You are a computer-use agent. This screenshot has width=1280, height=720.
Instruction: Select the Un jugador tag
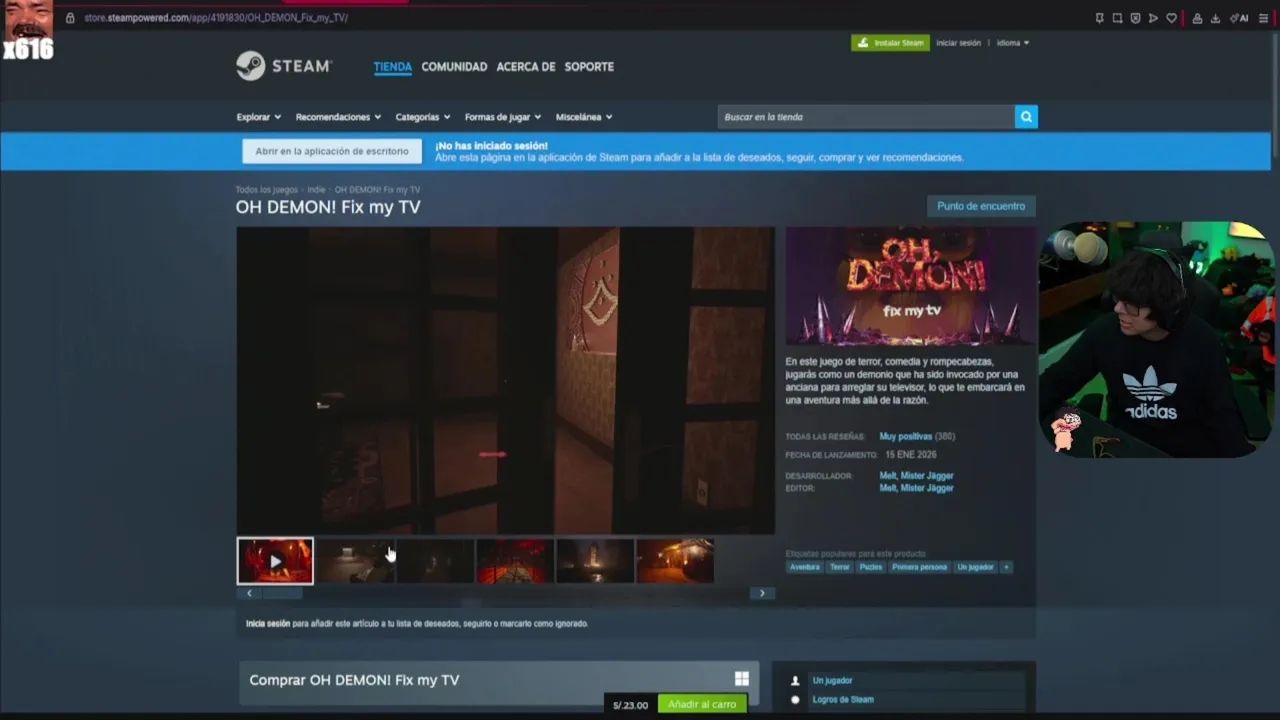975,567
